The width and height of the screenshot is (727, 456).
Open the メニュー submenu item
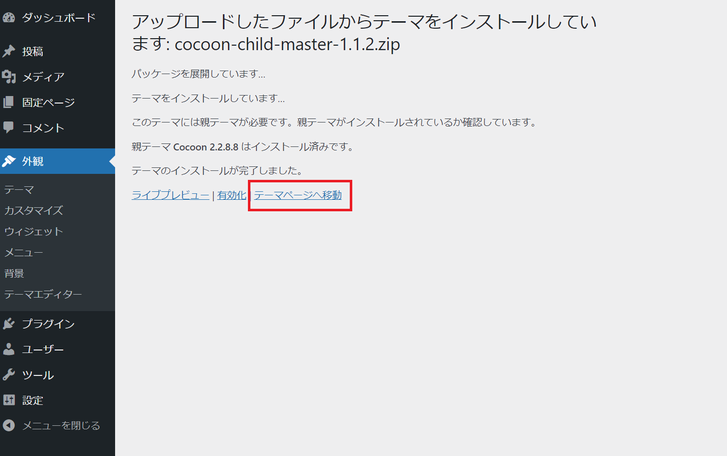pyautogui.click(x=23, y=252)
